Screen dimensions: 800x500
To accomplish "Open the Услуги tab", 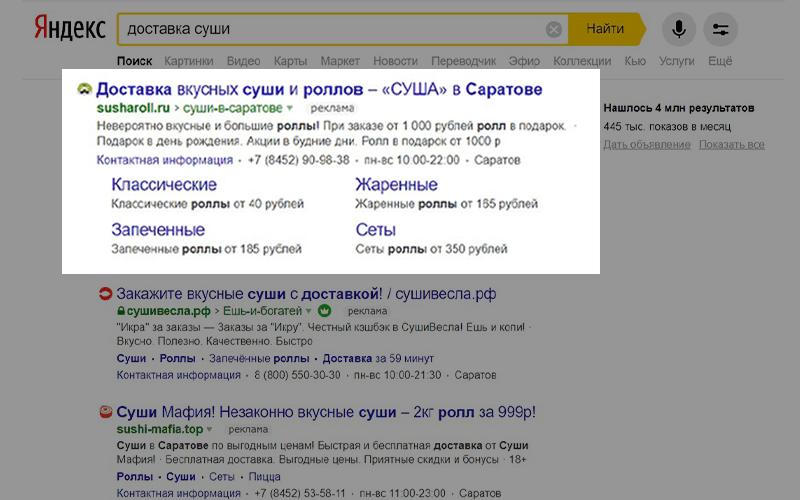I will [x=677, y=61].
